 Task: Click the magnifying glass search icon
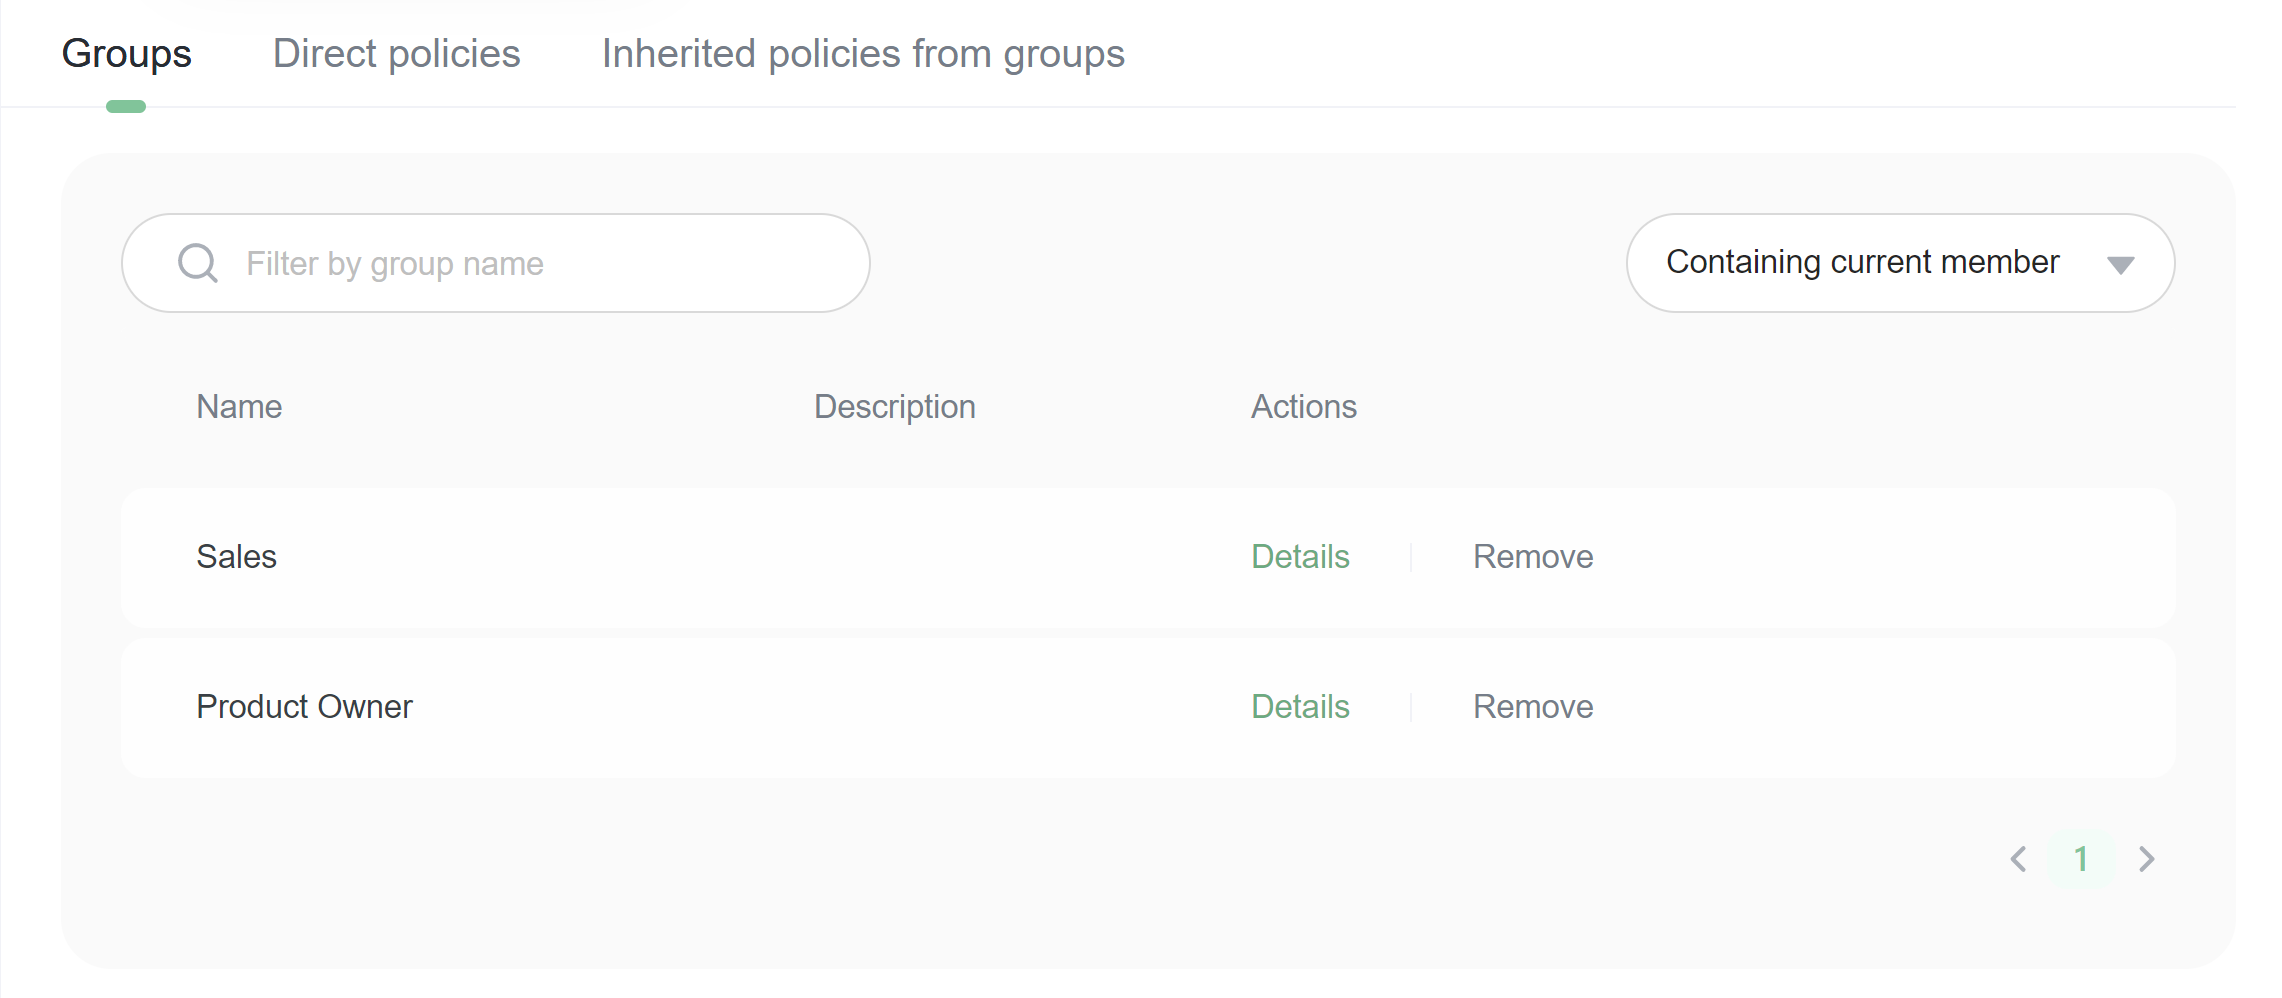pyautogui.click(x=197, y=263)
